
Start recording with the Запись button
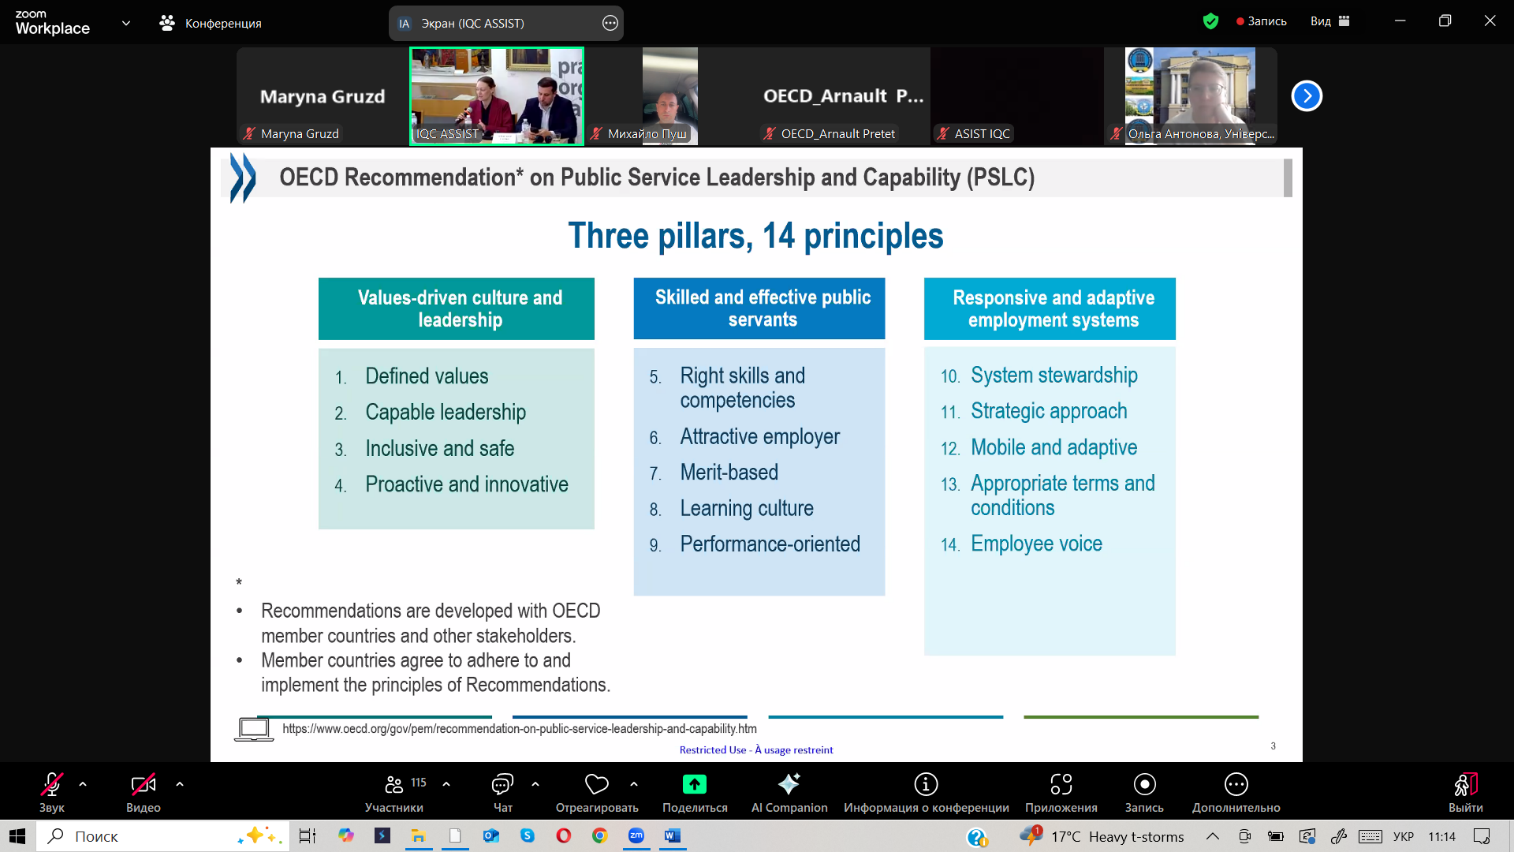point(1144,792)
